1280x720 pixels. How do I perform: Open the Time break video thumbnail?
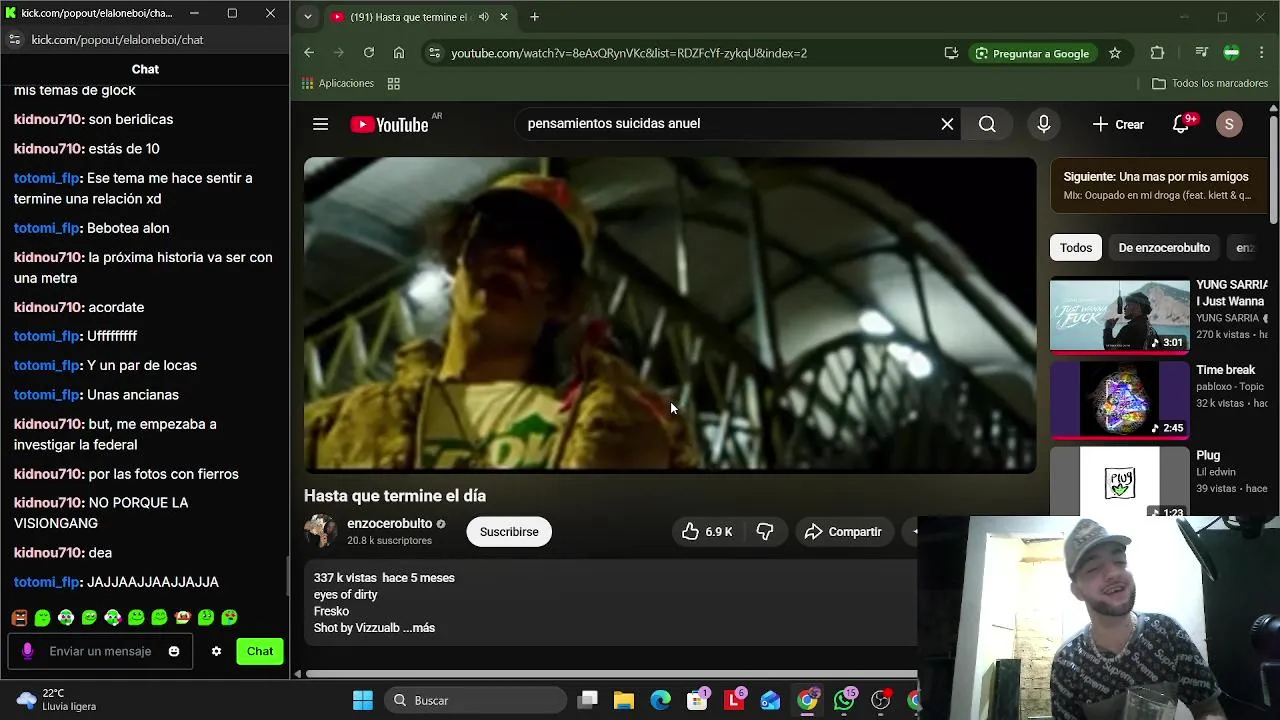(x=1119, y=400)
